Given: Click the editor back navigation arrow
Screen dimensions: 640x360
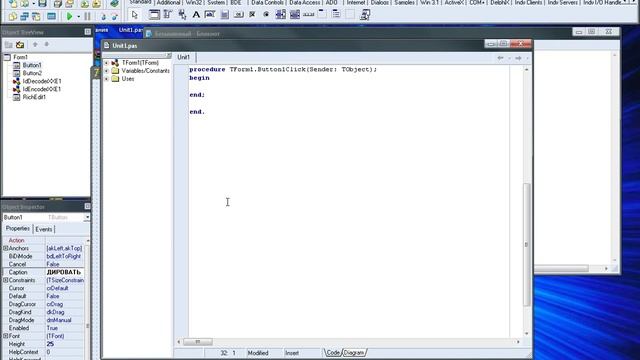Looking at the screenshot, I should click(x=500, y=58).
